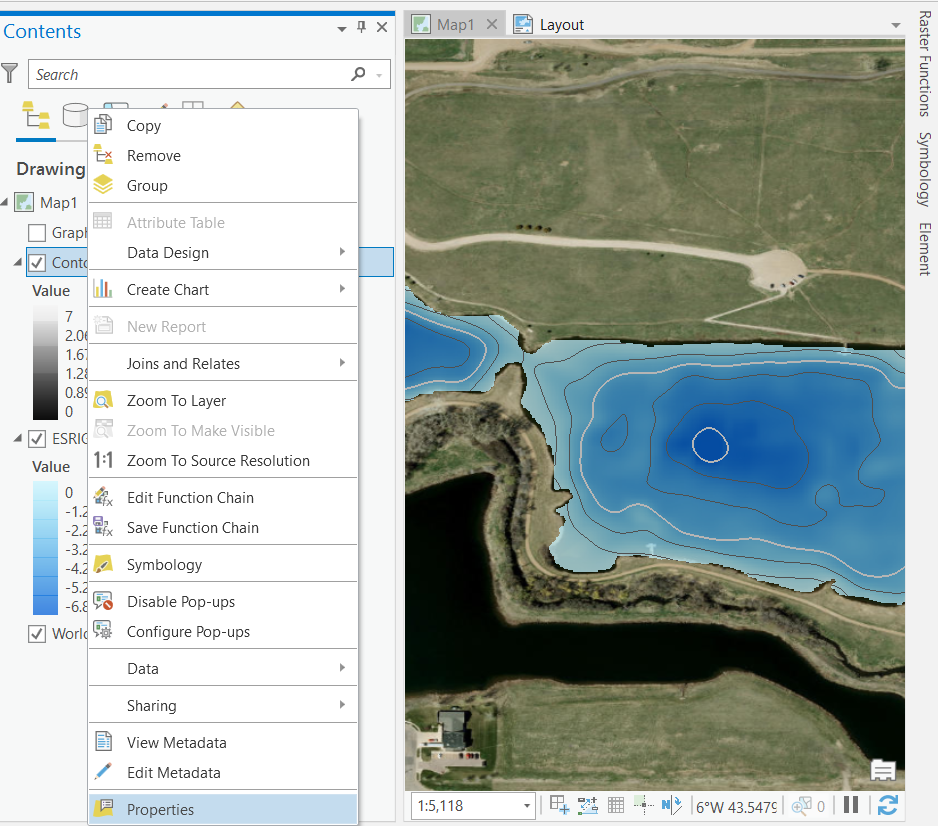Click inside the Contents Search box
The height and width of the screenshot is (826, 938).
pos(200,74)
